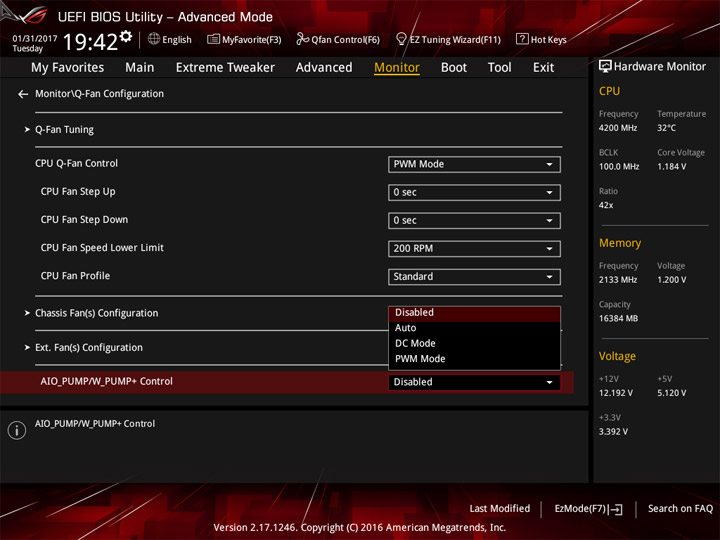720x540 pixels.
Task: Click the date 01/31/2017 Tuesday
Action: tap(34, 43)
